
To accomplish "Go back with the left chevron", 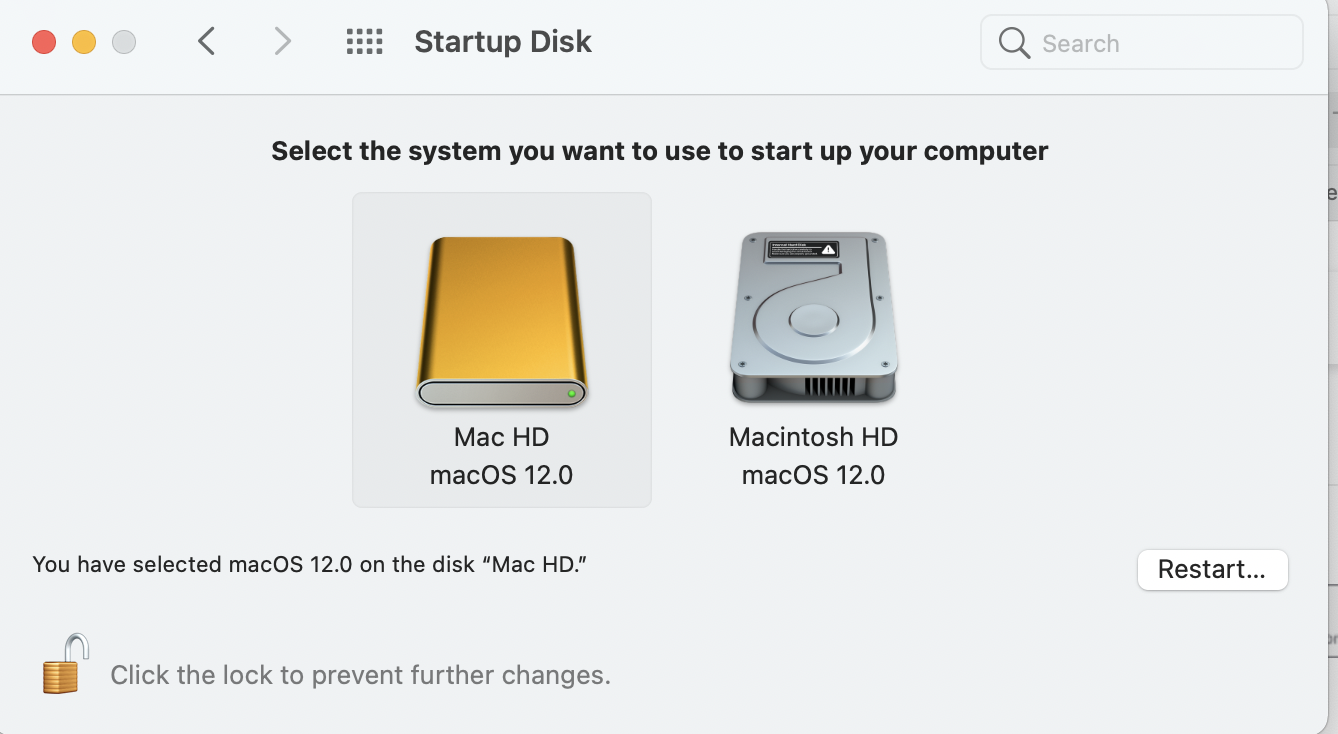I will (207, 42).
